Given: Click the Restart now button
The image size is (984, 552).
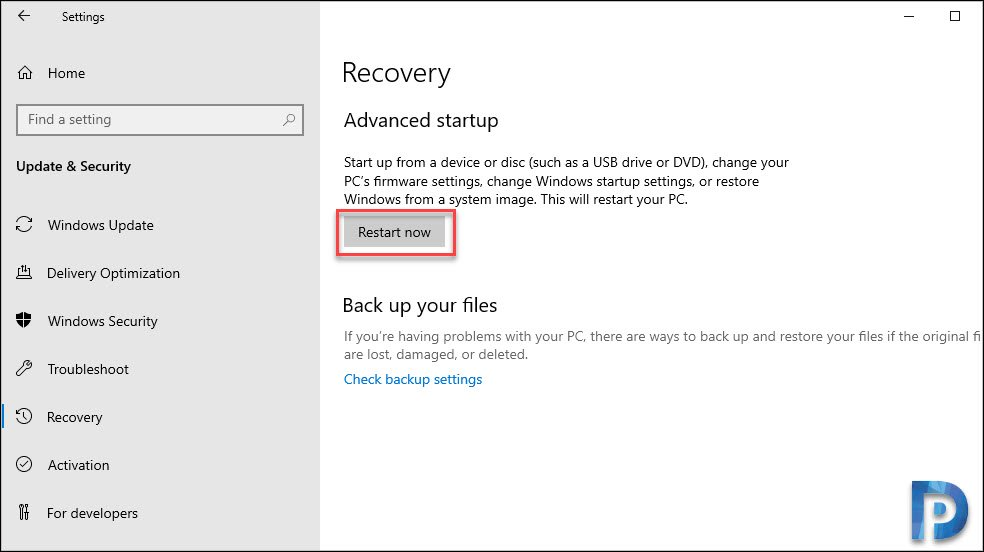Looking at the screenshot, I should pyautogui.click(x=394, y=232).
